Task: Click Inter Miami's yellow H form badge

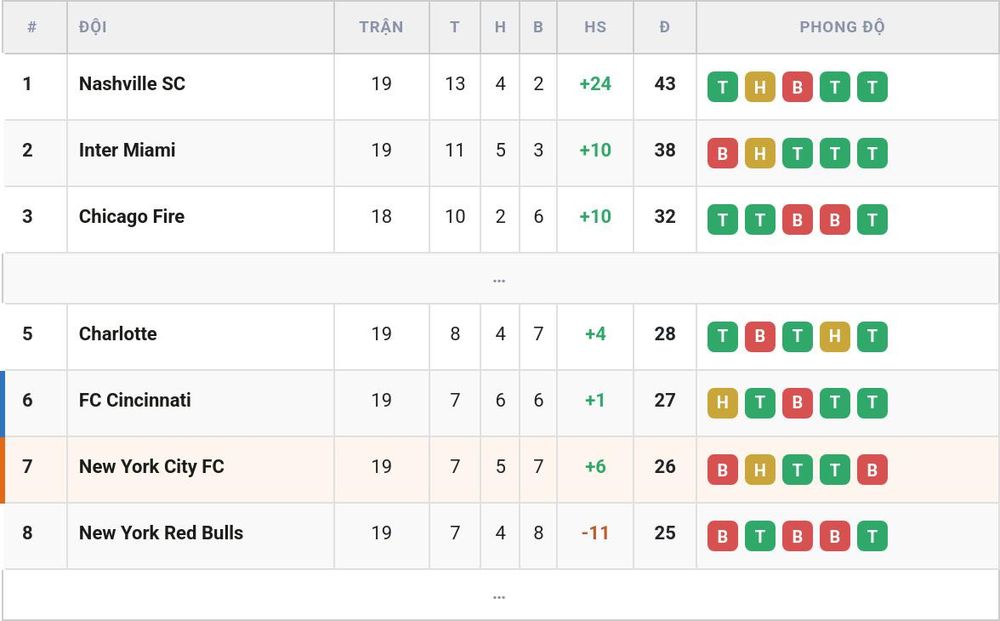Action: 760,153
